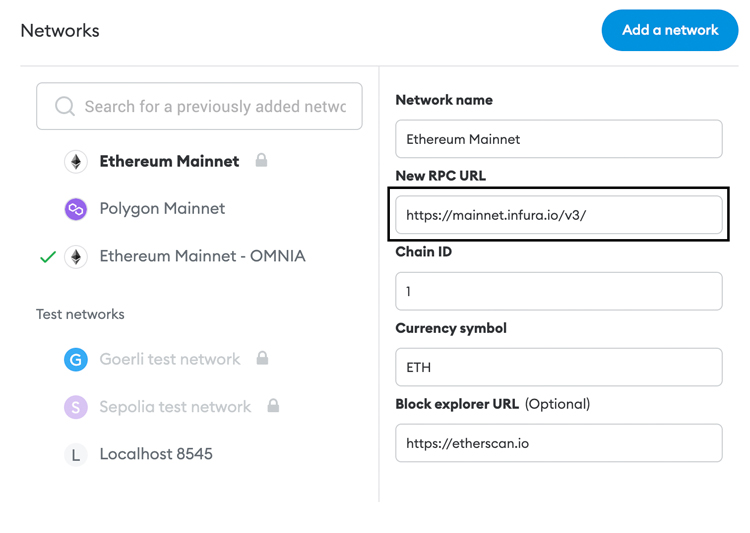Image resolution: width=750 pixels, height=533 pixels.
Task: Click the lock icon beside Ethereum Mainnet
Action: [261, 160]
